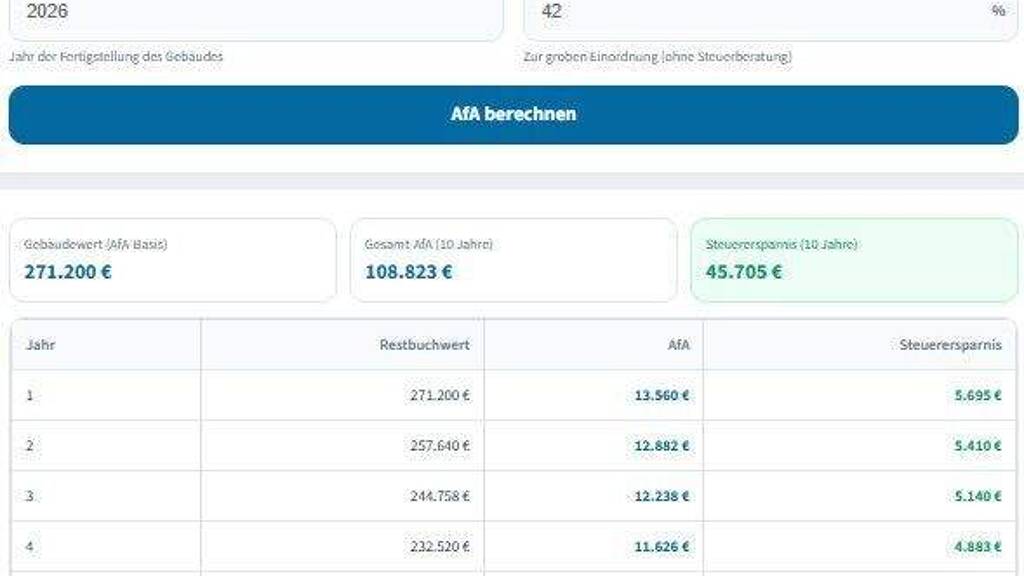Select the AfA value 13.560 €
This screenshot has width=1024, height=576.
[x=661, y=395]
